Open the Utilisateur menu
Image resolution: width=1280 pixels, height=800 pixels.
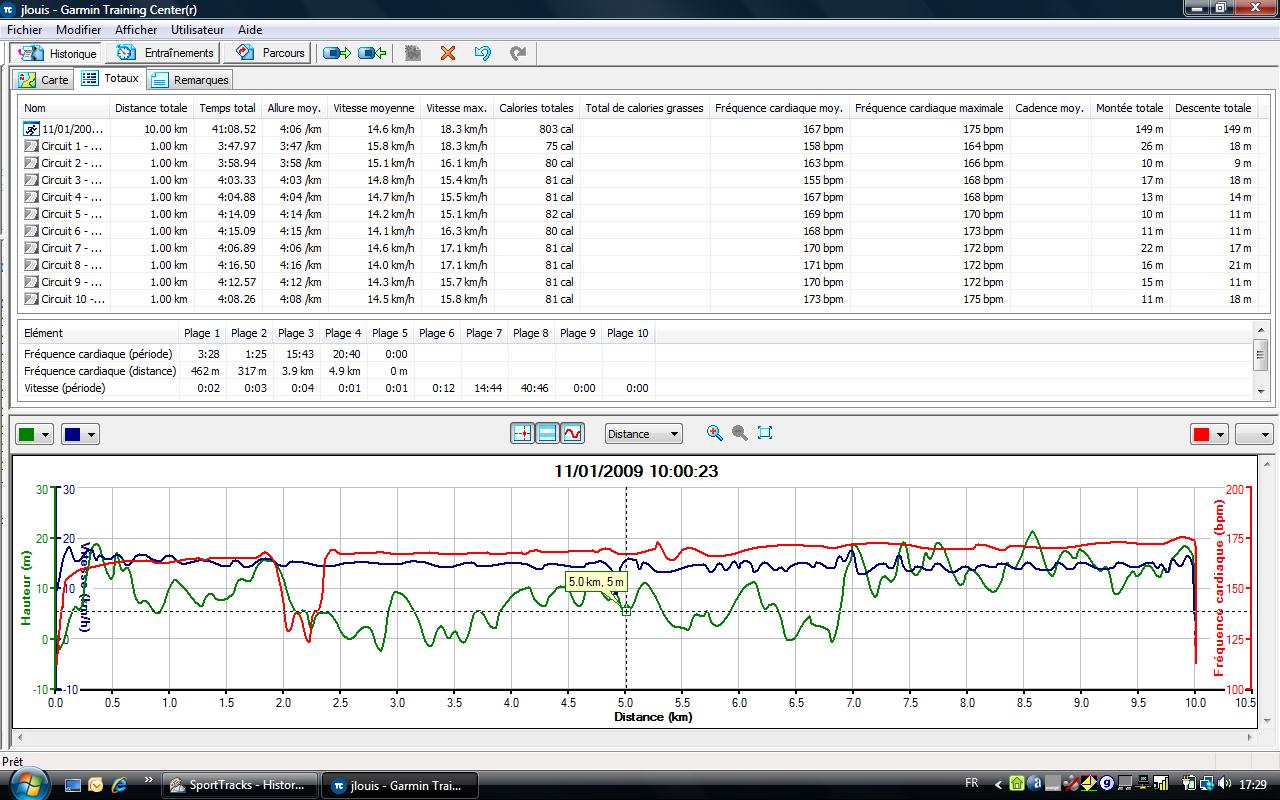pyautogui.click(x=197, y=30)
